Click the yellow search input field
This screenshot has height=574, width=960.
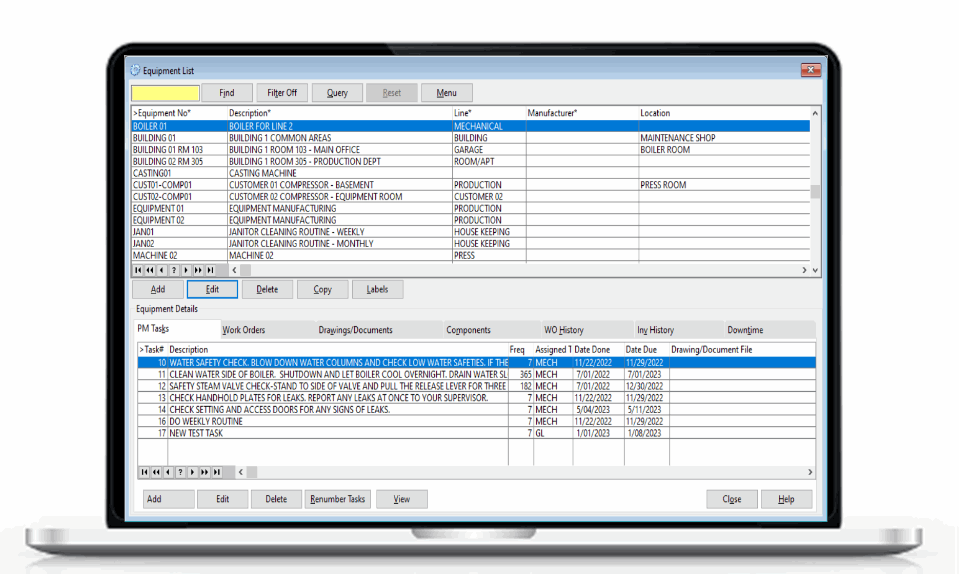[x=165, y=93]
